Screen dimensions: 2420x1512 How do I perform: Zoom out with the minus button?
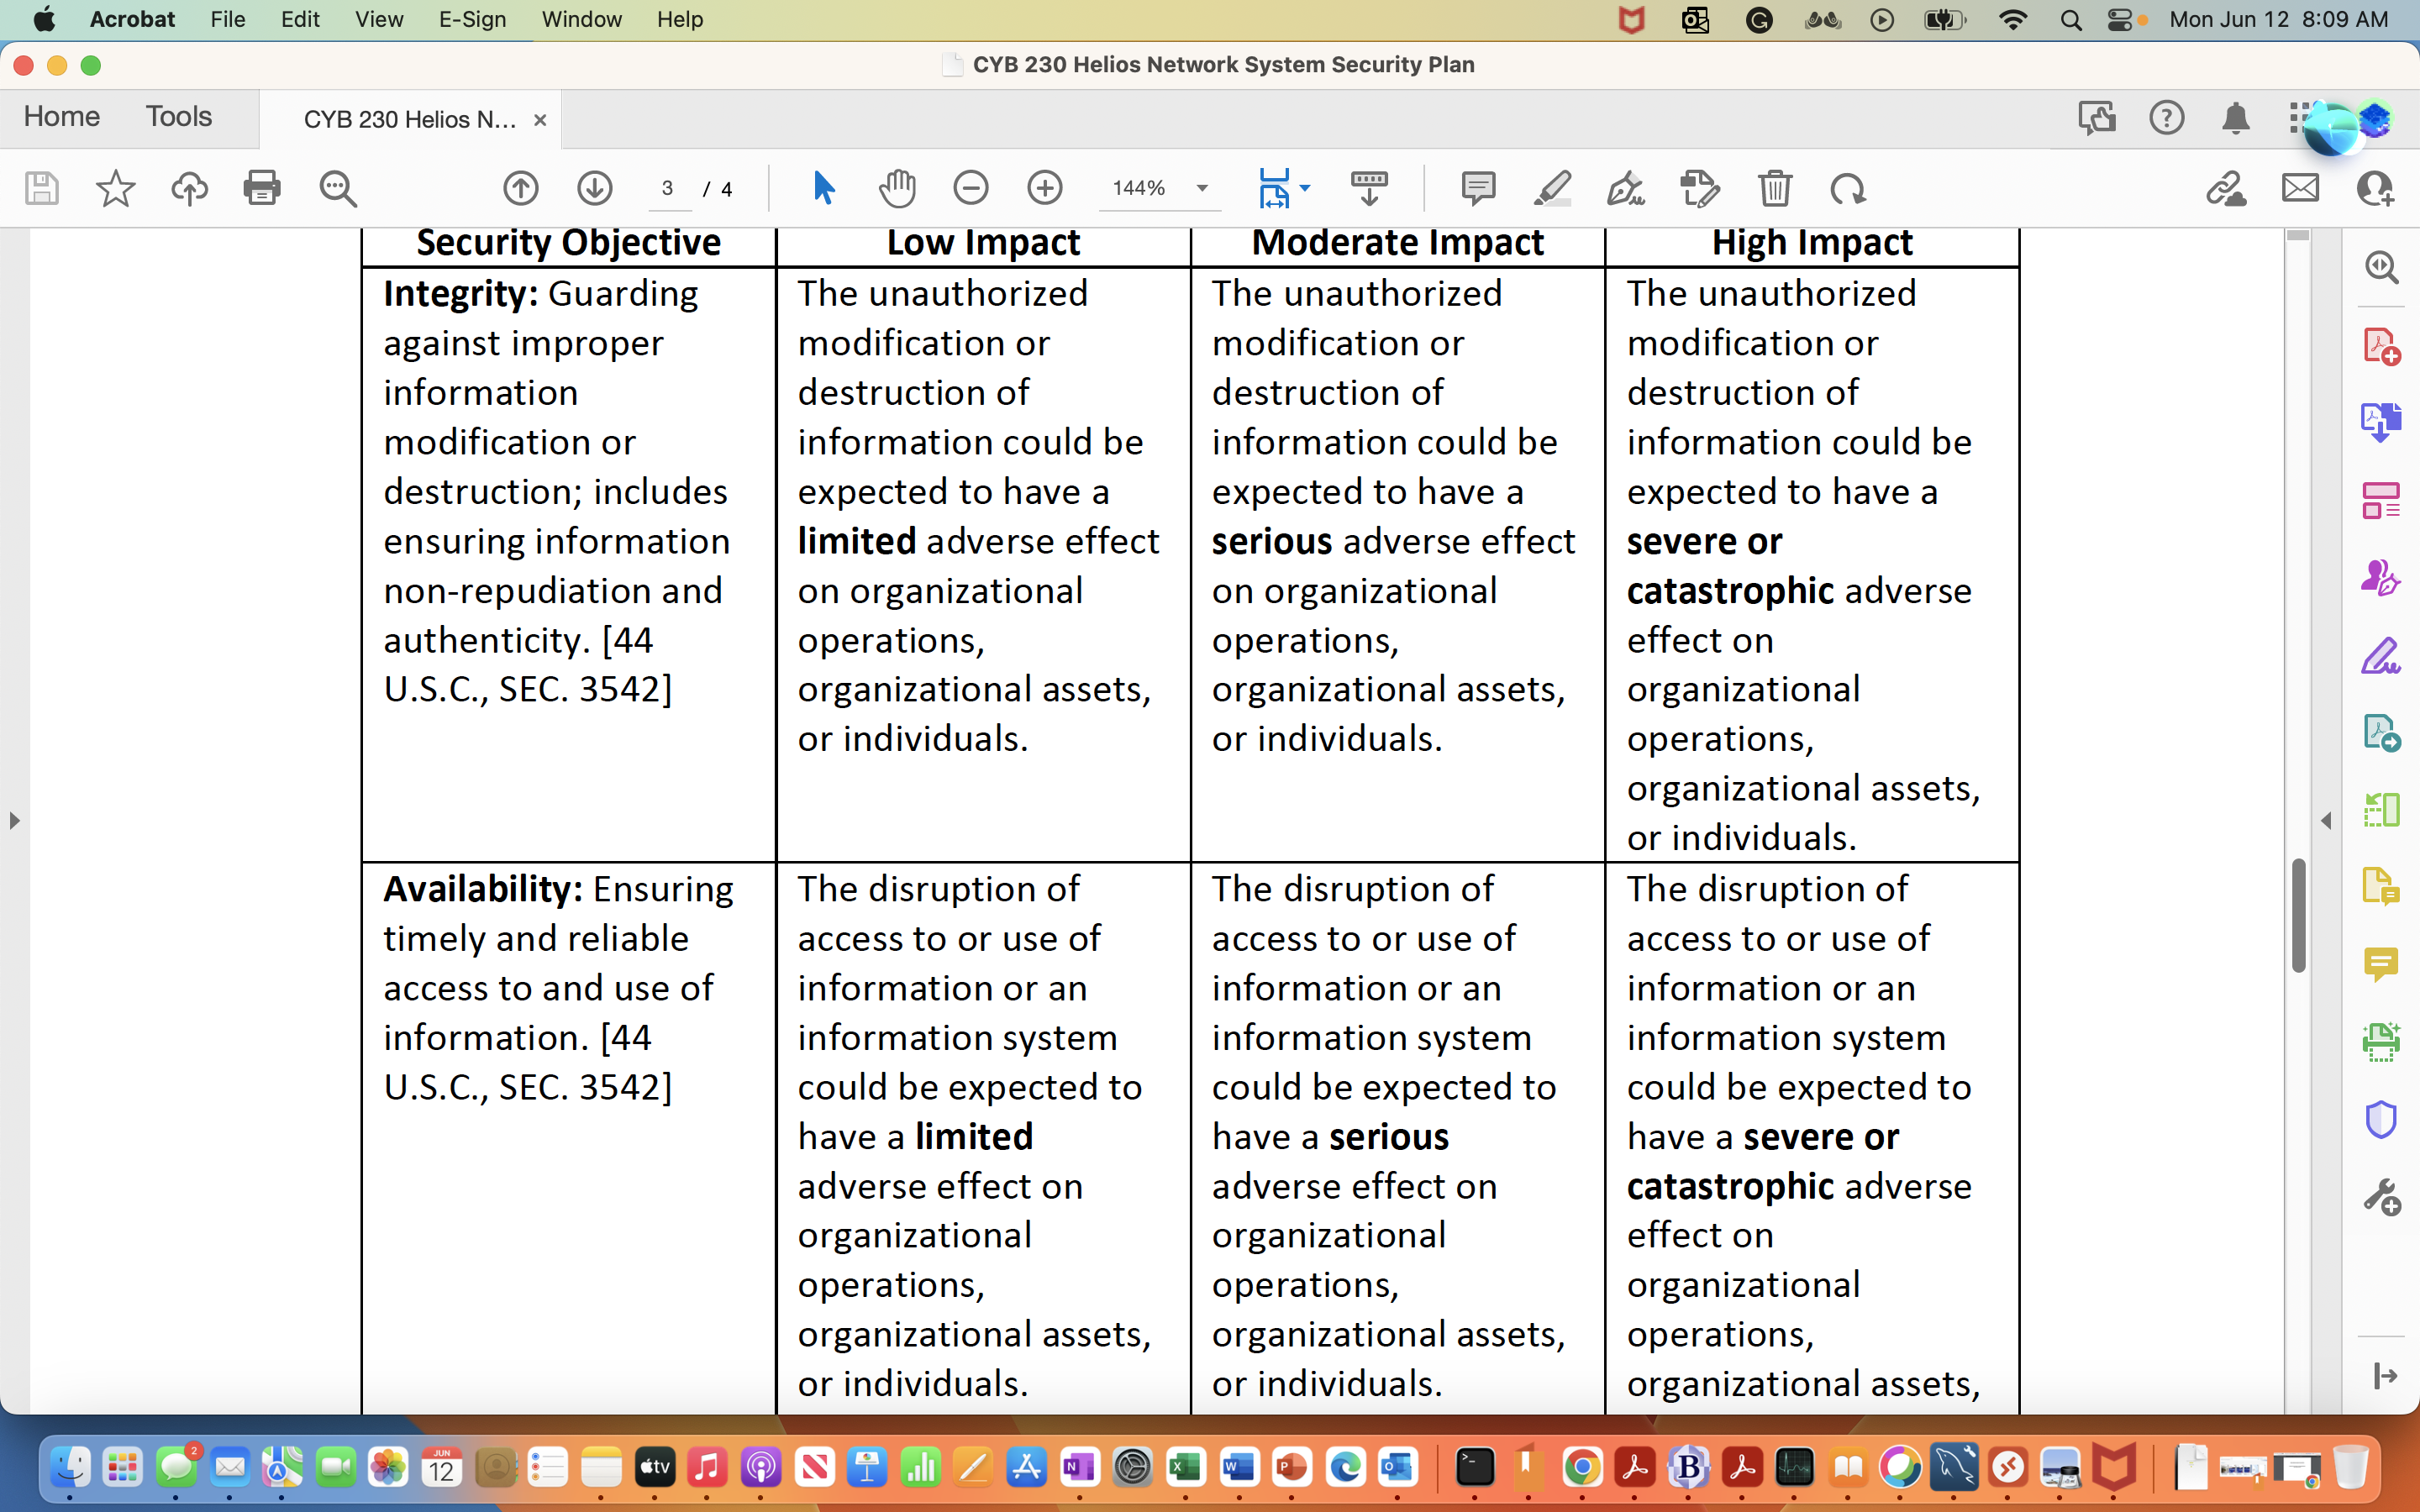971,188
